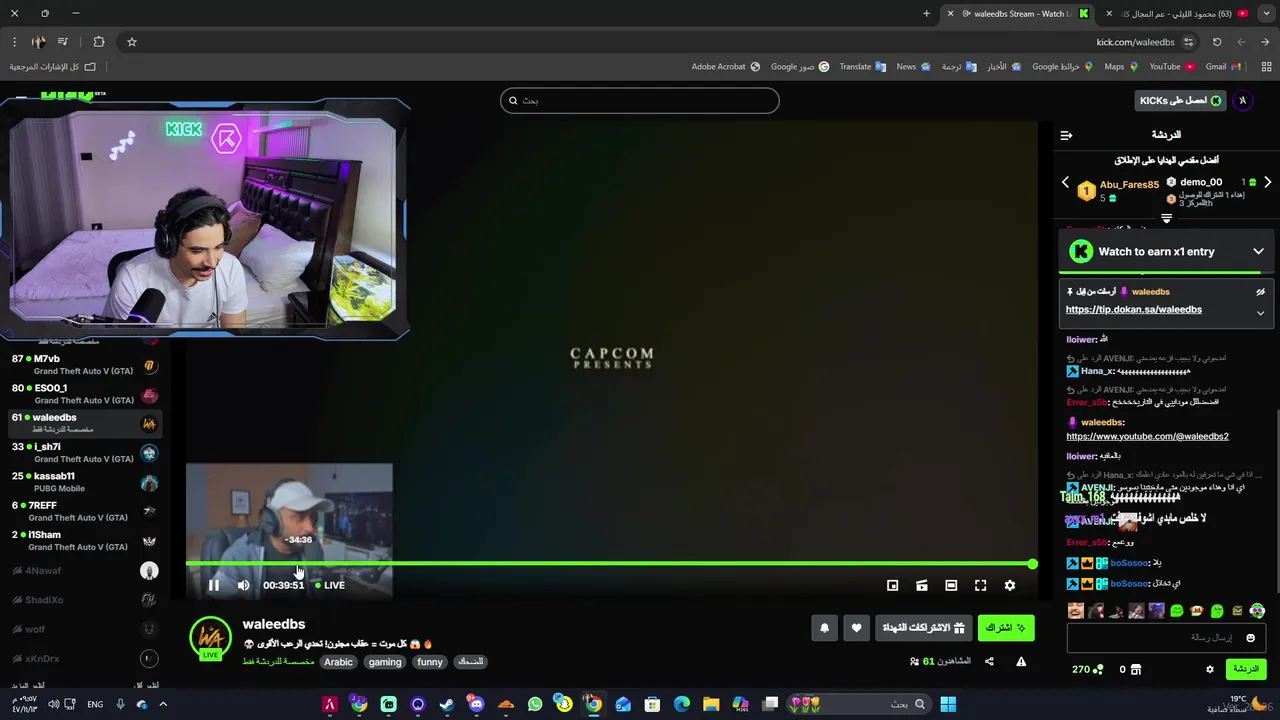Image resolution: width=1280 pixels, height=720 pixels.
Task: Open Chrome extensions puzzle icon
Action: [x=98, y=42]
